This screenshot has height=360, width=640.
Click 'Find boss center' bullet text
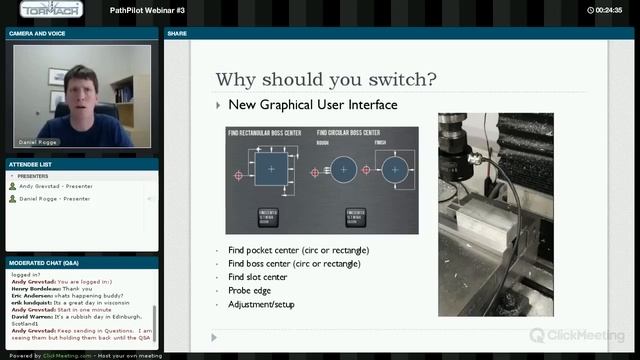294,264
